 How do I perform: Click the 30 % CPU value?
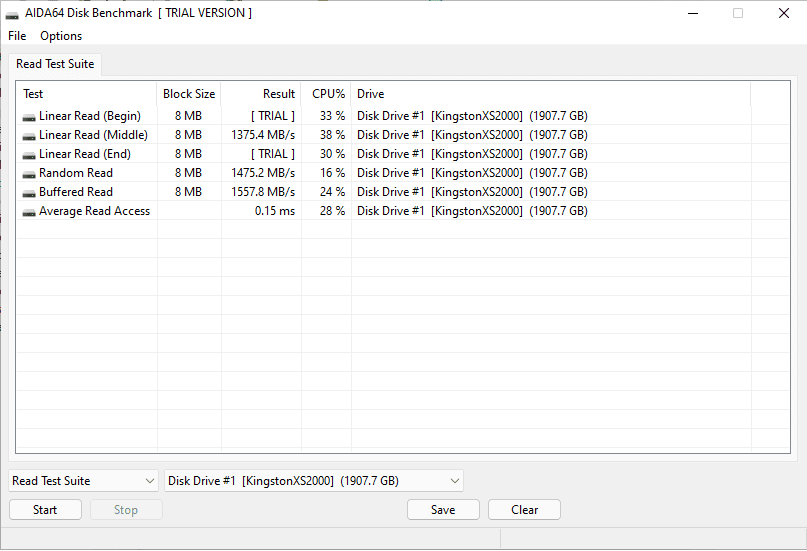(x=332, y=154)
